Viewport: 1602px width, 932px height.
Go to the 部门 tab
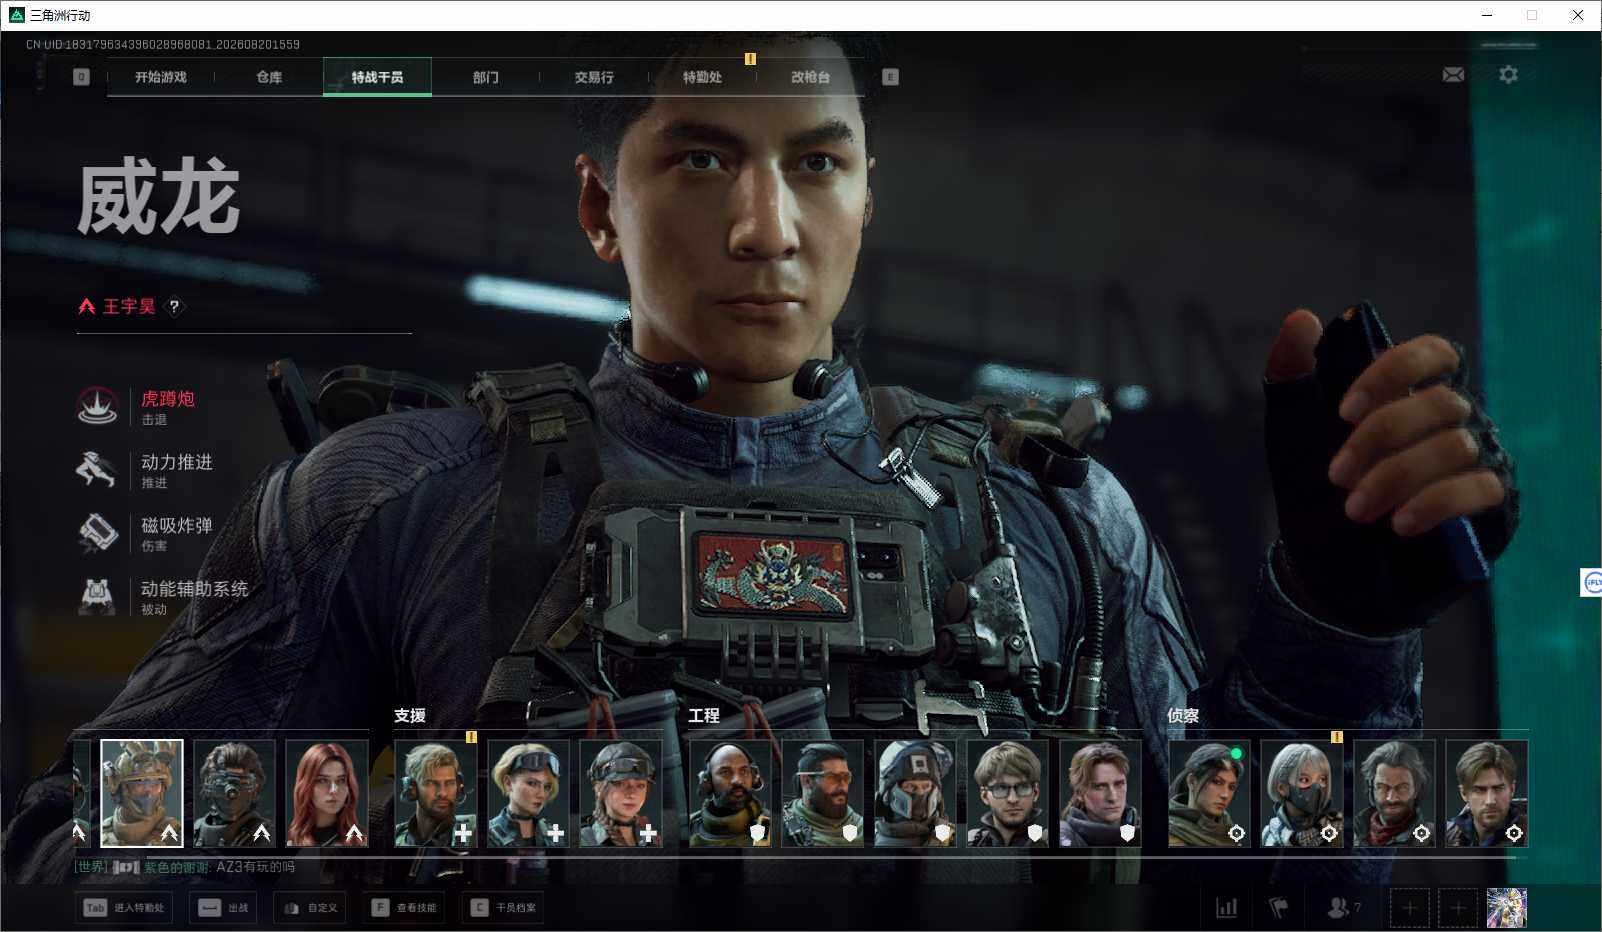[486, 77]
